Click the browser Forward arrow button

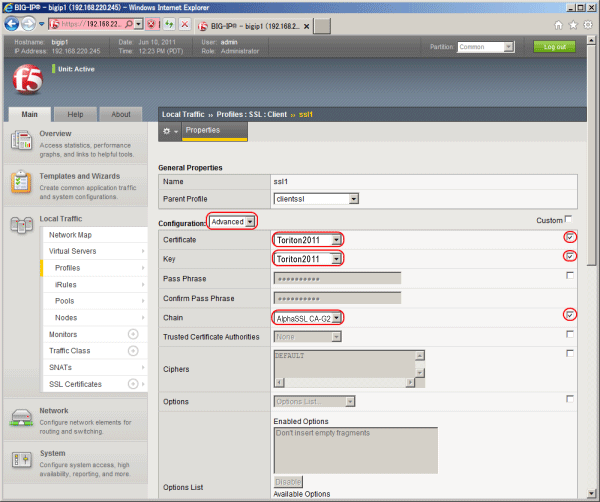click(28, 24)
